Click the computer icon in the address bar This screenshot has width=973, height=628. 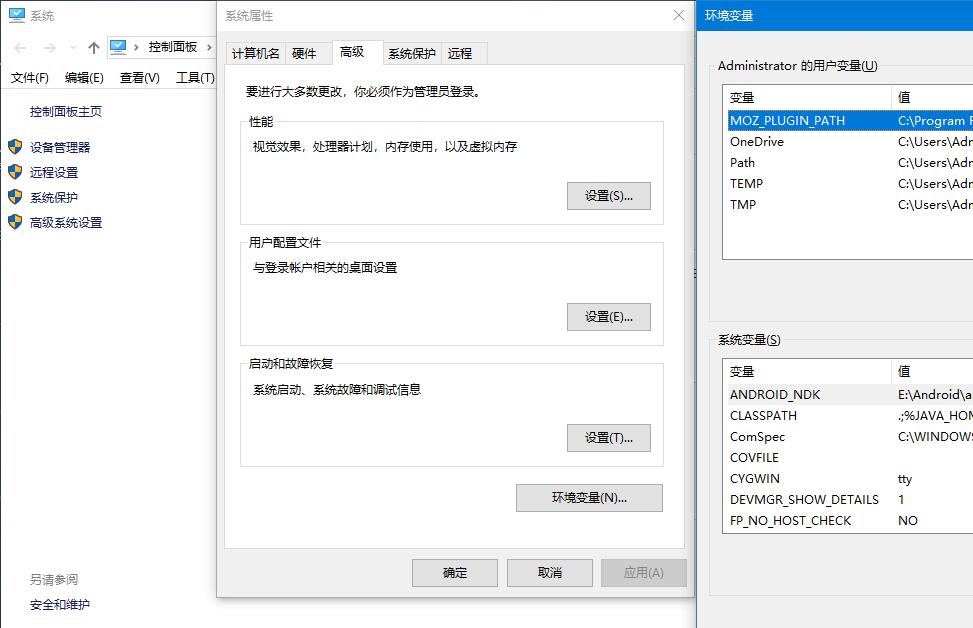coord(119,47)
